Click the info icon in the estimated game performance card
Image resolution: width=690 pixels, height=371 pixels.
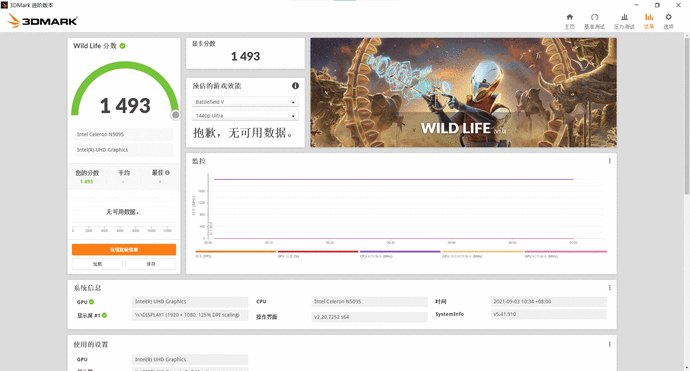pos(295,85)
